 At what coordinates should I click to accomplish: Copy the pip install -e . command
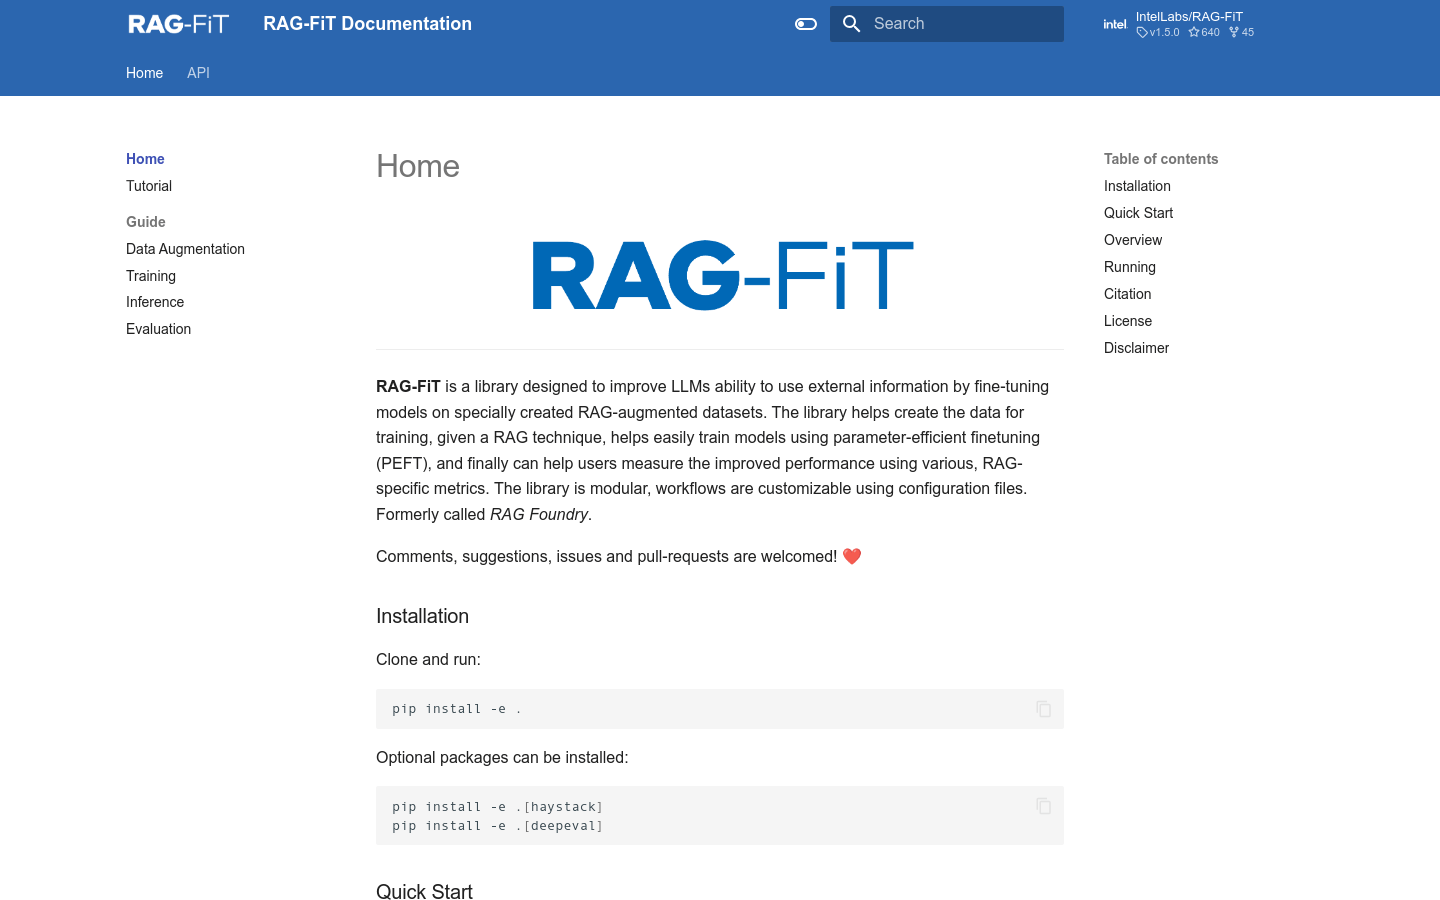(1043, 709)
